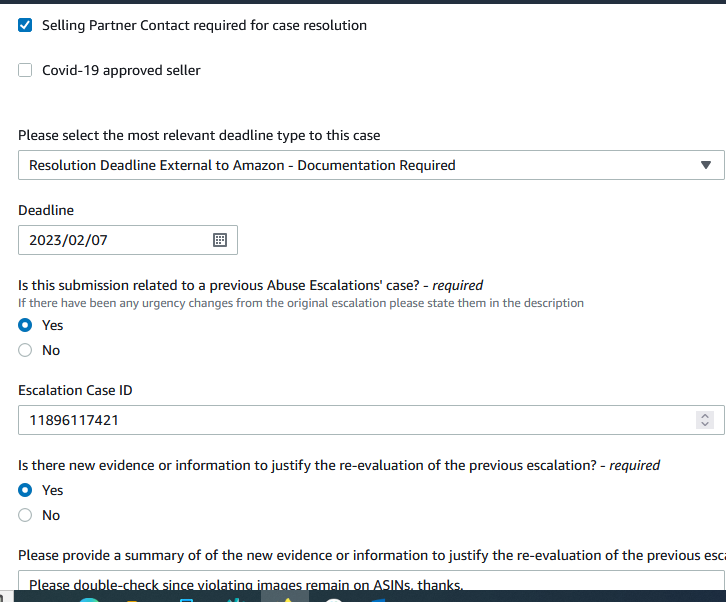Image resolution: width=726 pixels, height=602 pixels.
Task: Click the dropdown arrow beside Documentation Required
Action: 706,165
